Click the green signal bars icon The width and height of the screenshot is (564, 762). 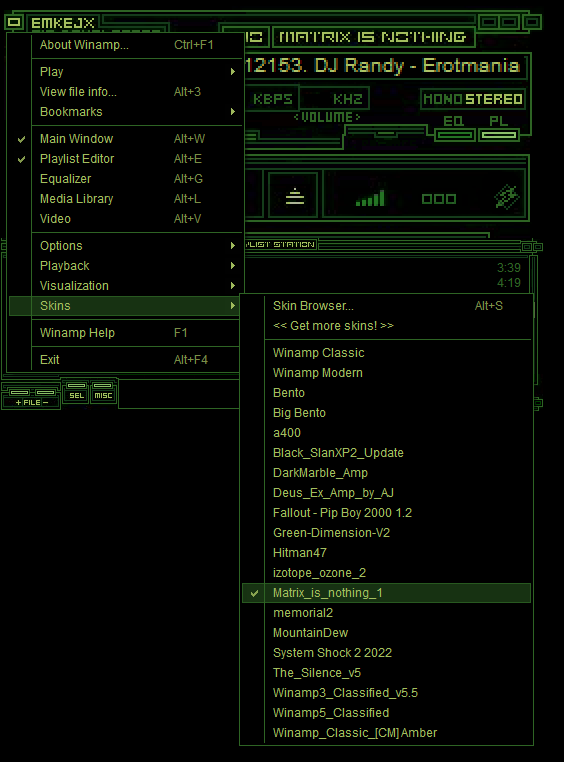click(x=370, y=198)
